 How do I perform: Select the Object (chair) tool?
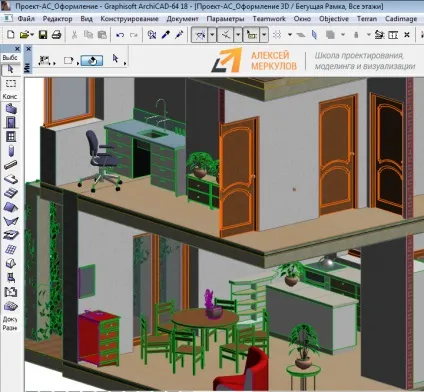click(11, 277)
